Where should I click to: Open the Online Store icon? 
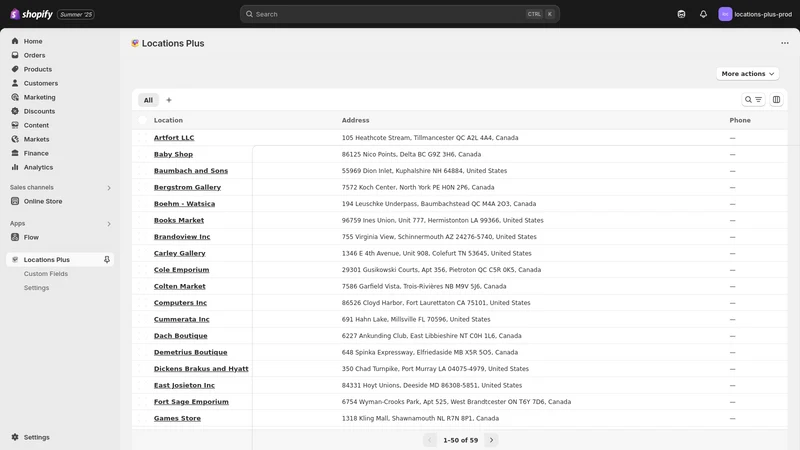coord(15,202)
